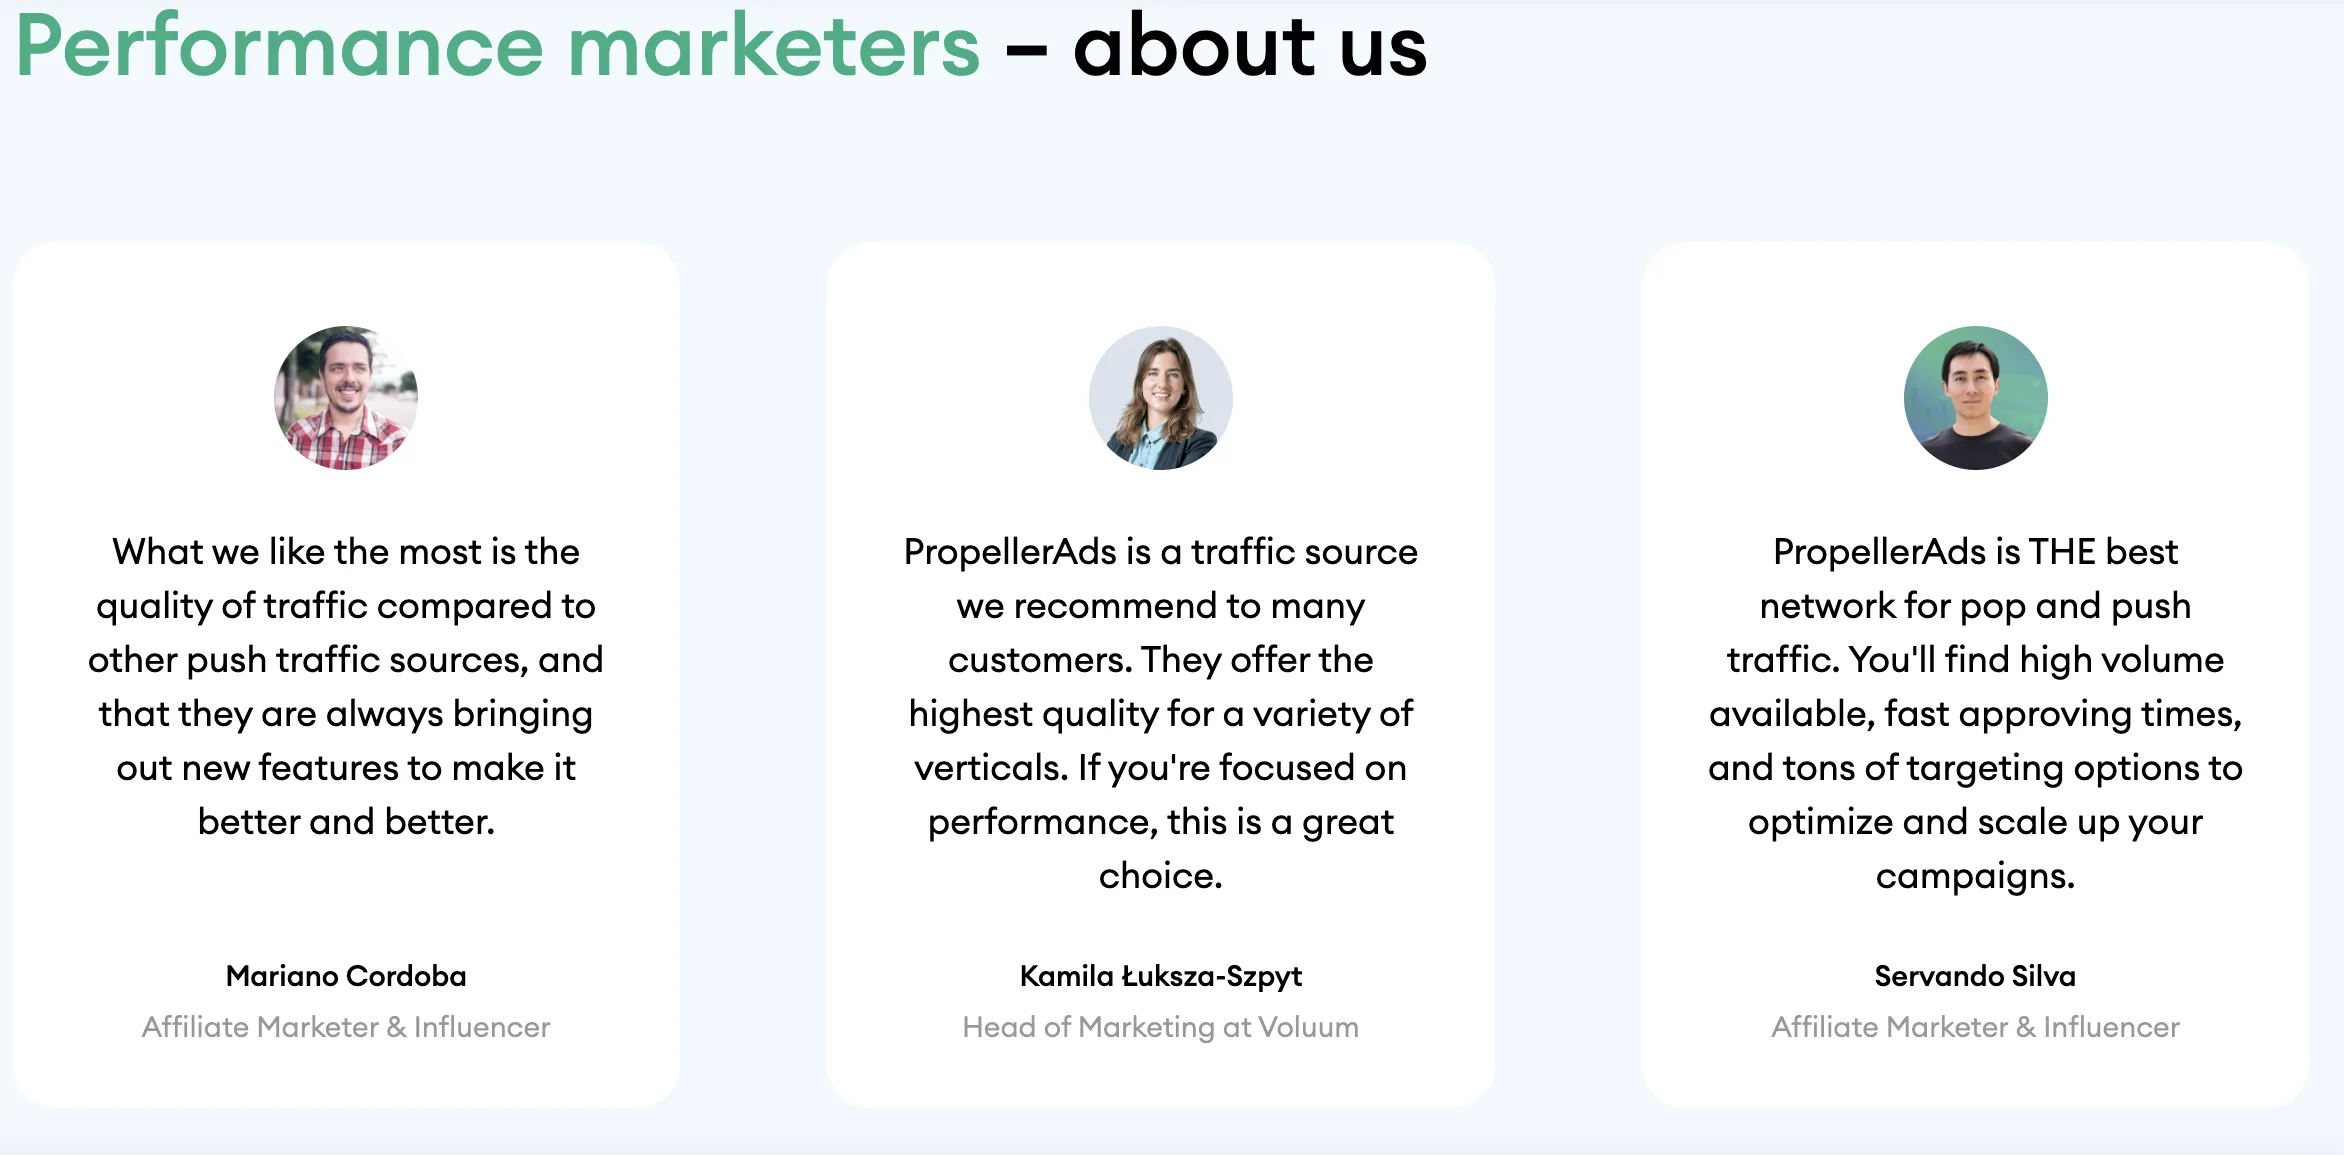Click the line "available, fast approving times,"
The image size is (2344, 1155).
coord(1975,714)
